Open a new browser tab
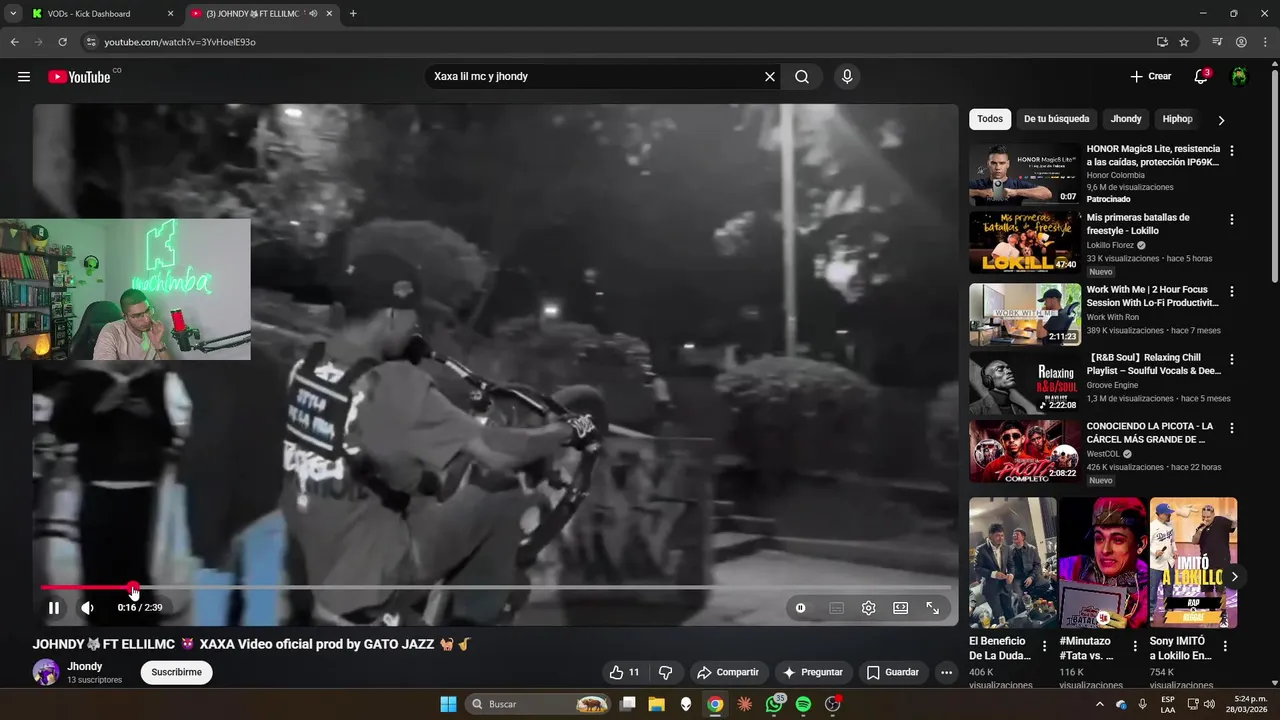The width and height of the screenshot is (1280, 720). click(353, 14)
